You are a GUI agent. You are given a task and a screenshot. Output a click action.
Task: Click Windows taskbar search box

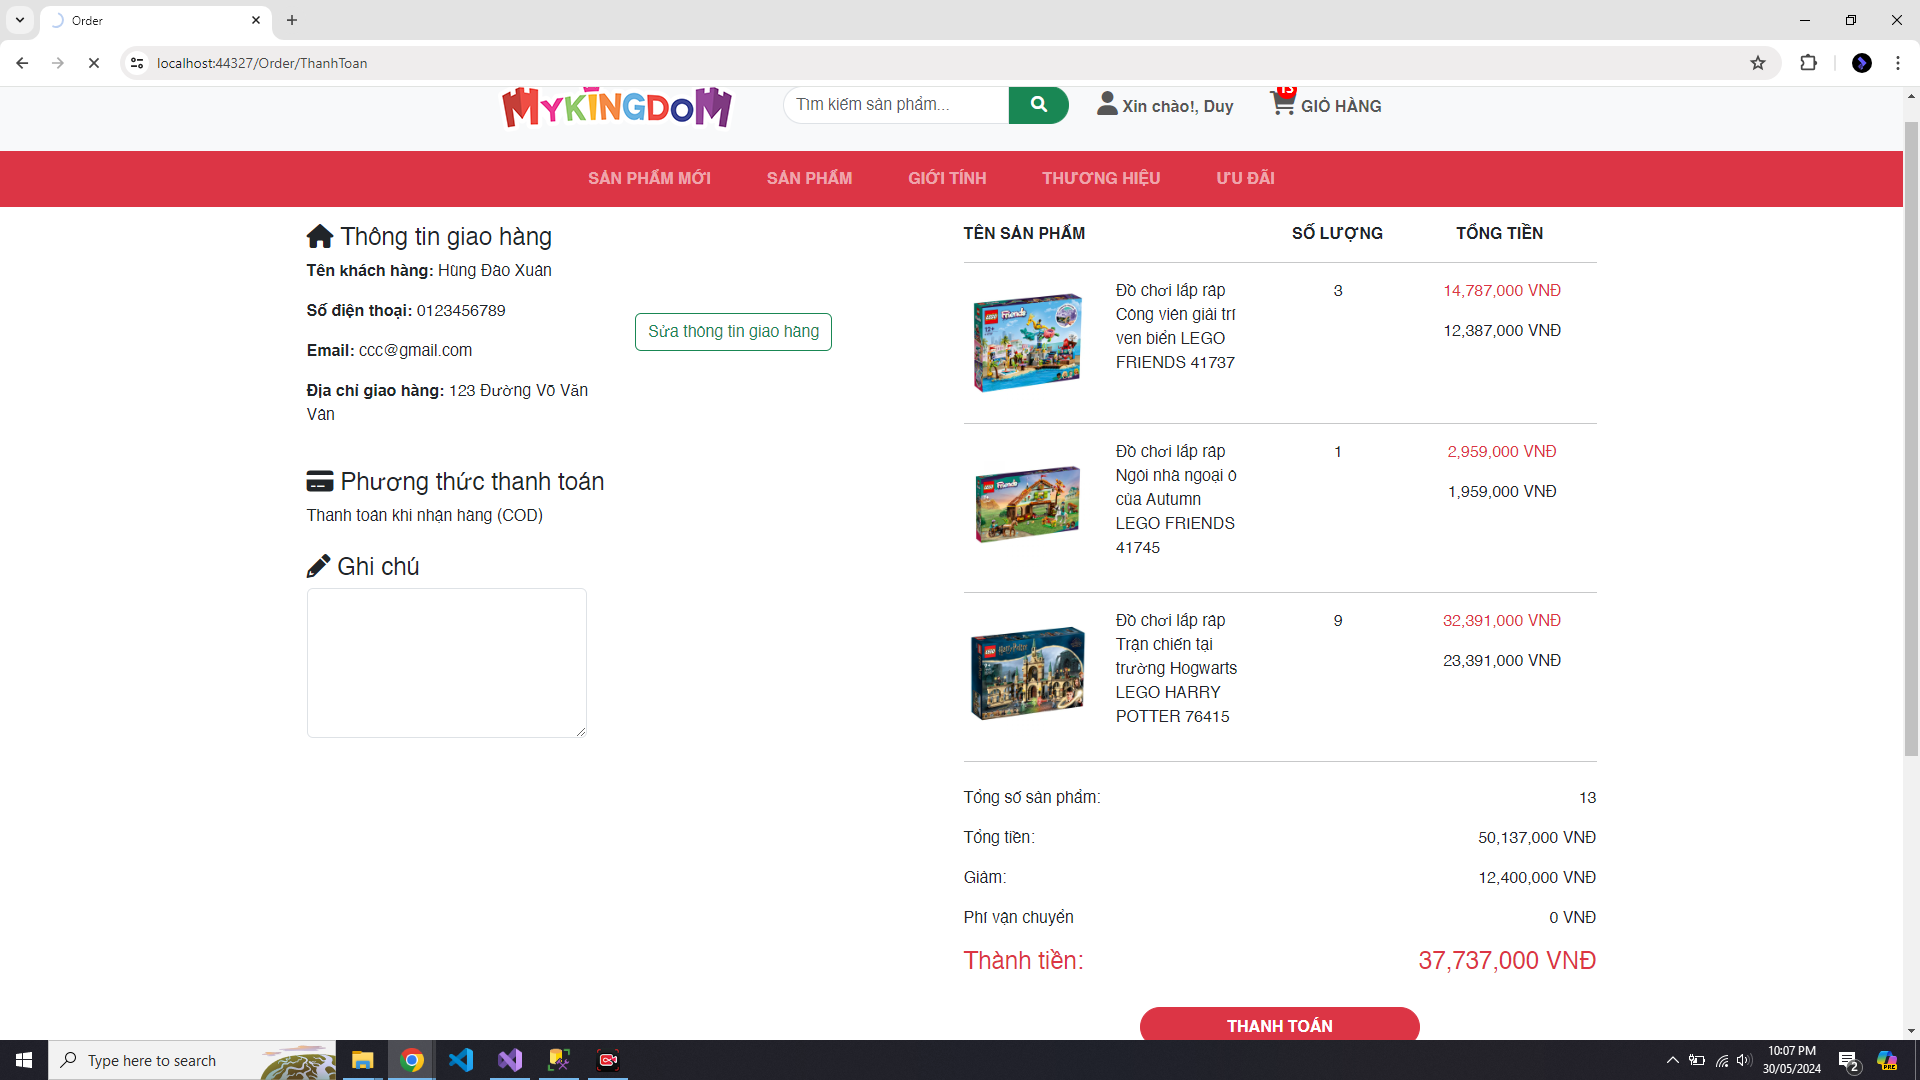tap(192, 1060)
